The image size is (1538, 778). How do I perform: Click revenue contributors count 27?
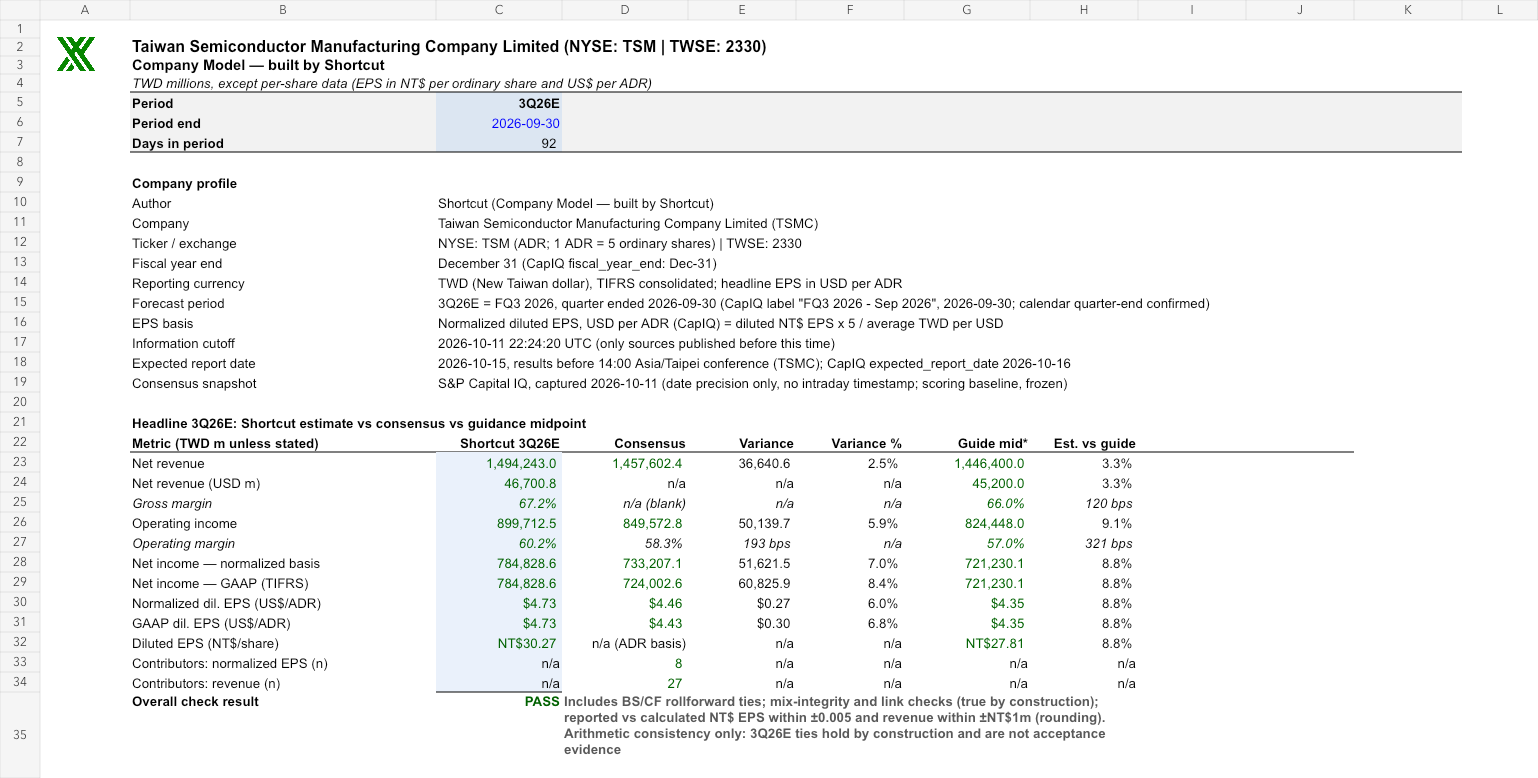tap(624, 683)
